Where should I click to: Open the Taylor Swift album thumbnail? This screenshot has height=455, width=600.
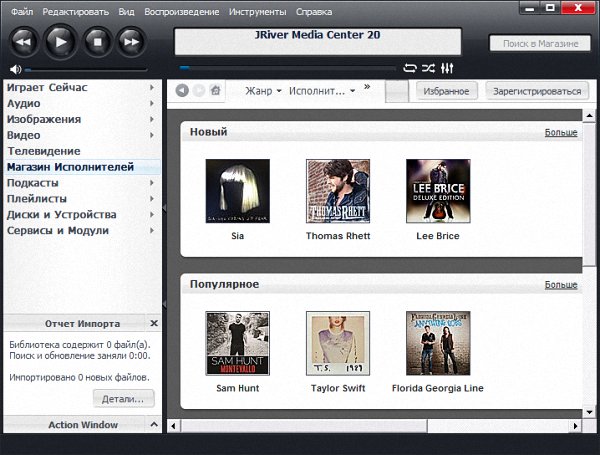pos(337,343)
